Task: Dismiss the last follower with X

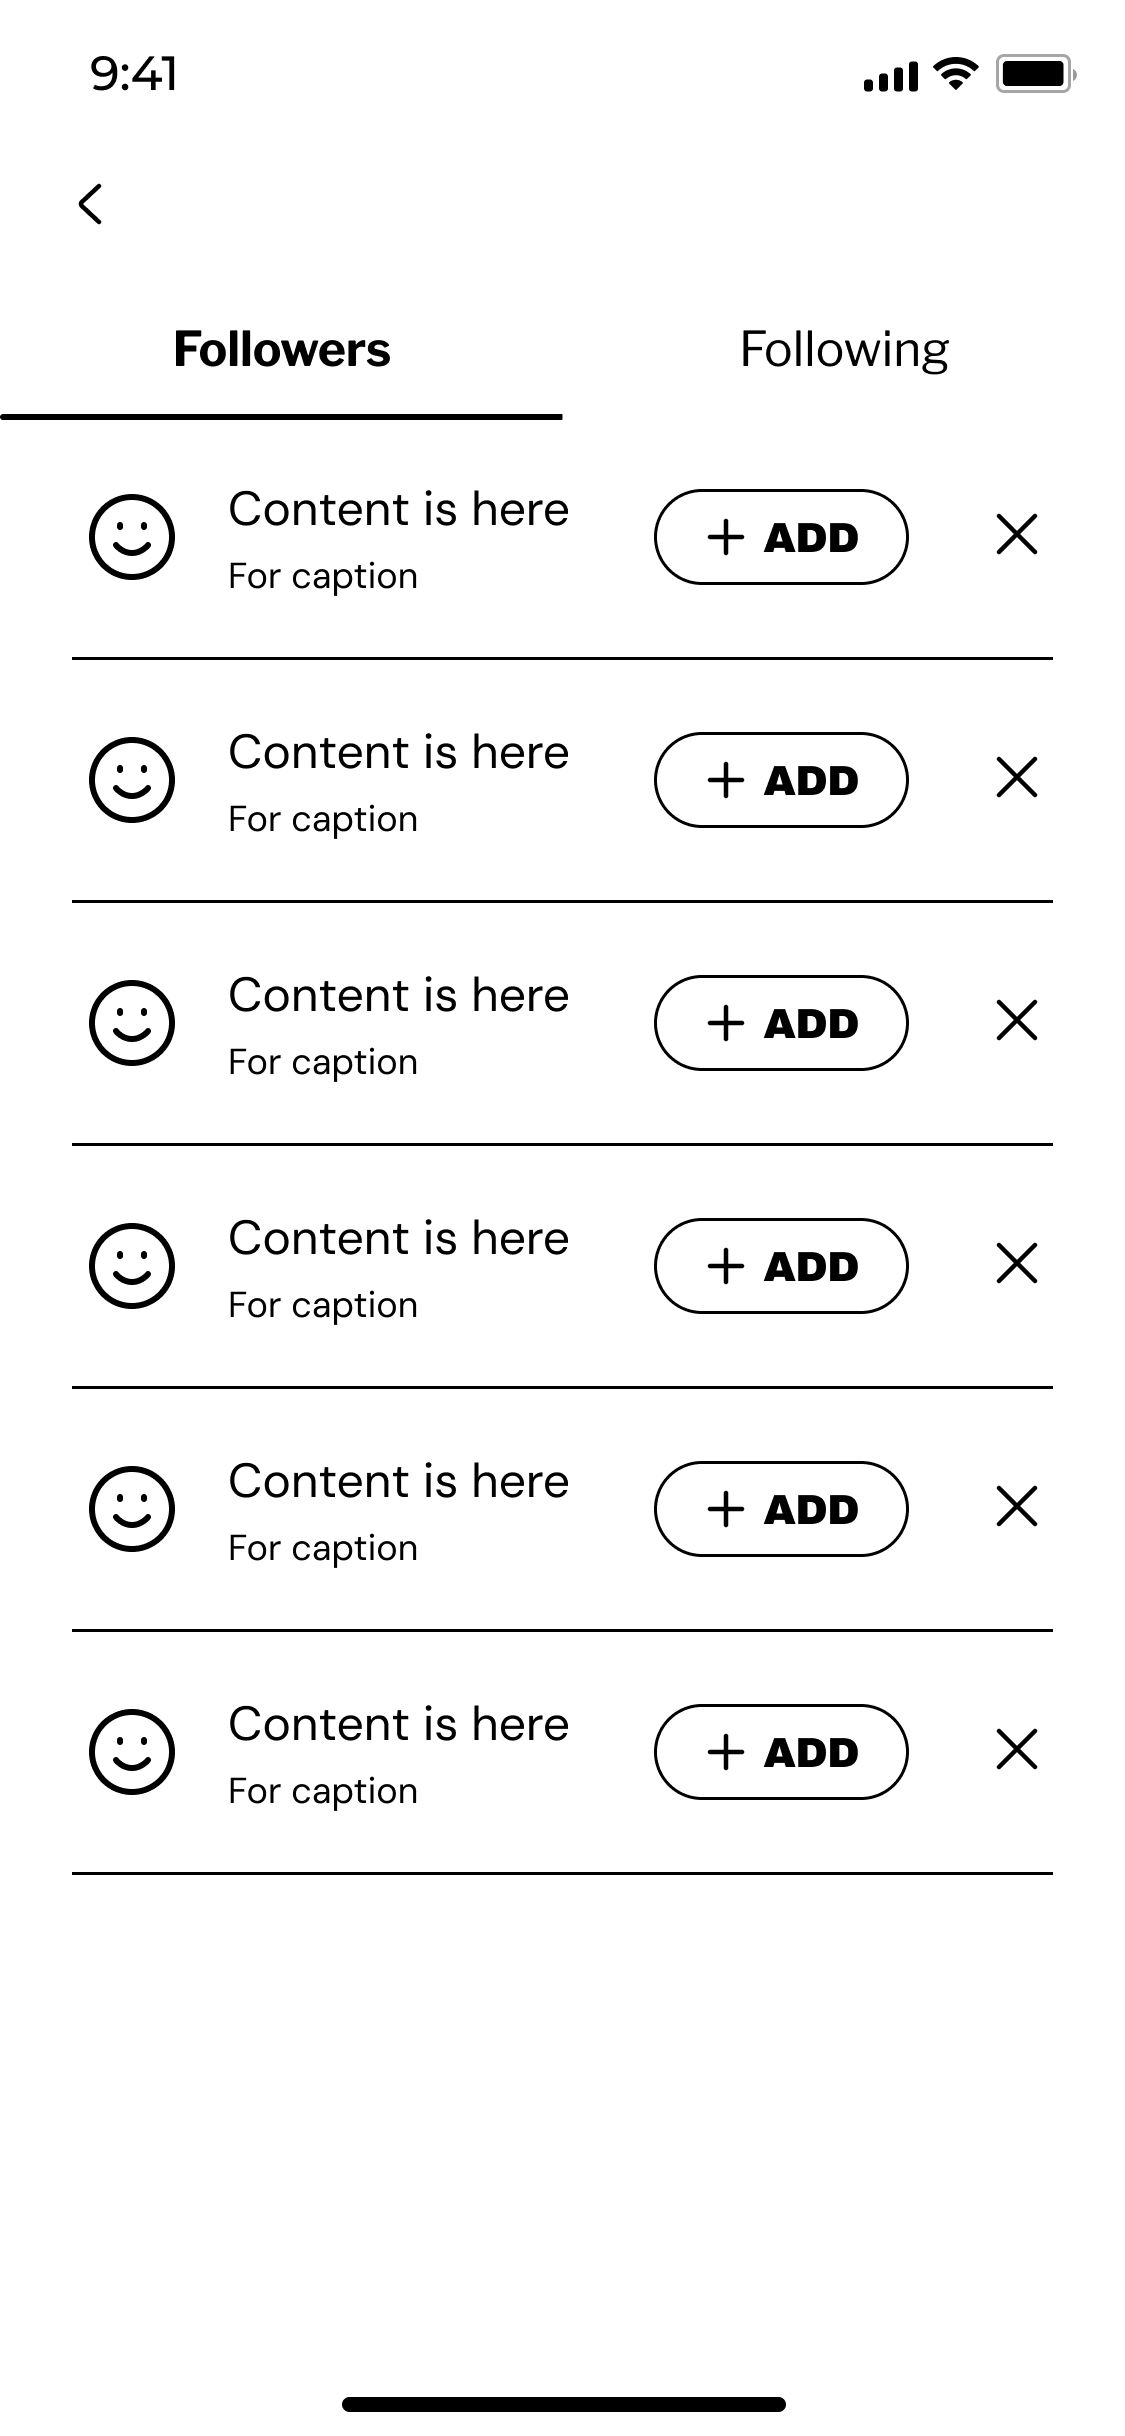Action: pyautogui.click(x=1016, y=1749)
